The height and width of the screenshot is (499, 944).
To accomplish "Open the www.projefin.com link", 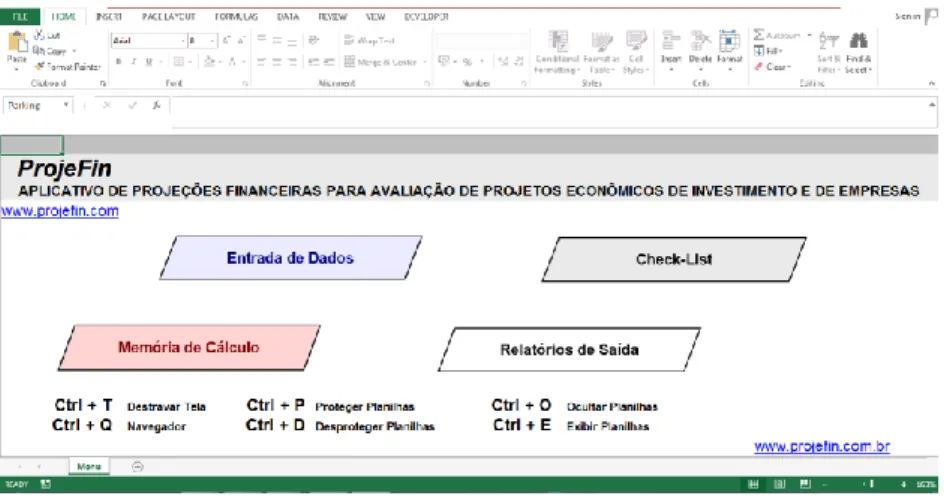I will [x=60, y=211].
